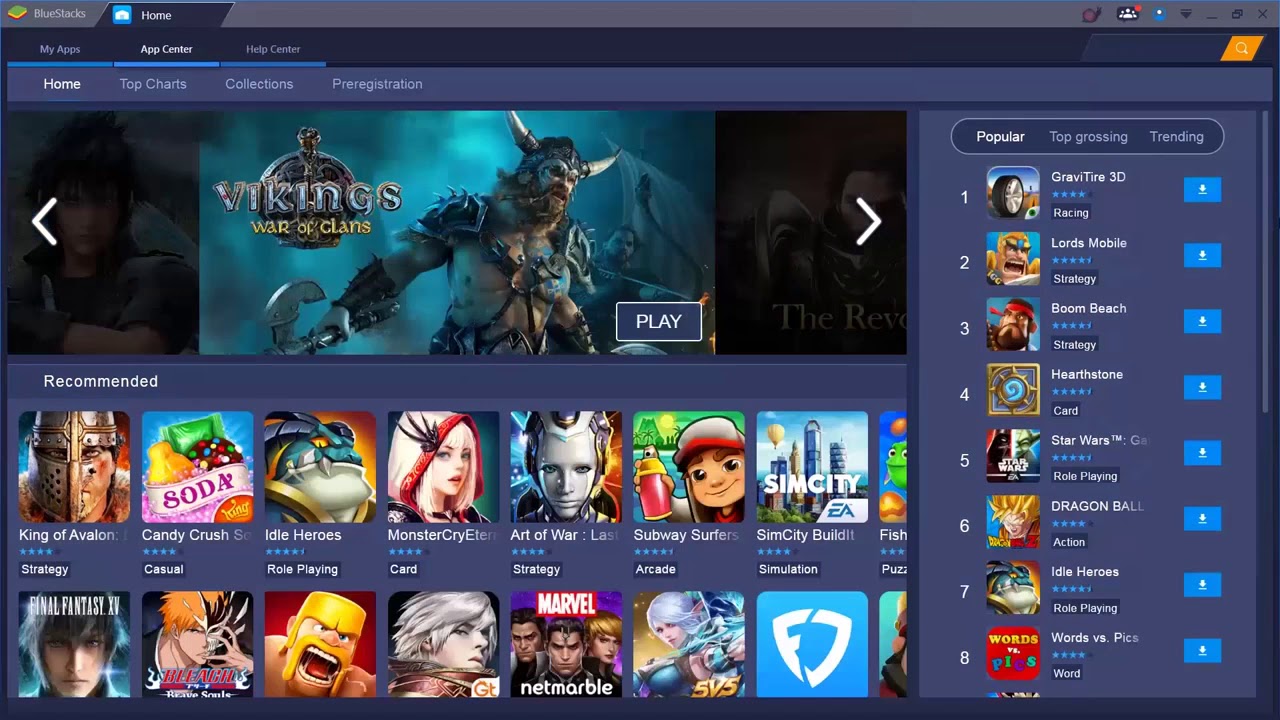Open the netmarble Marvel app icon
The width and height of the screenshot is (1280, 720).
pos(566,645)
